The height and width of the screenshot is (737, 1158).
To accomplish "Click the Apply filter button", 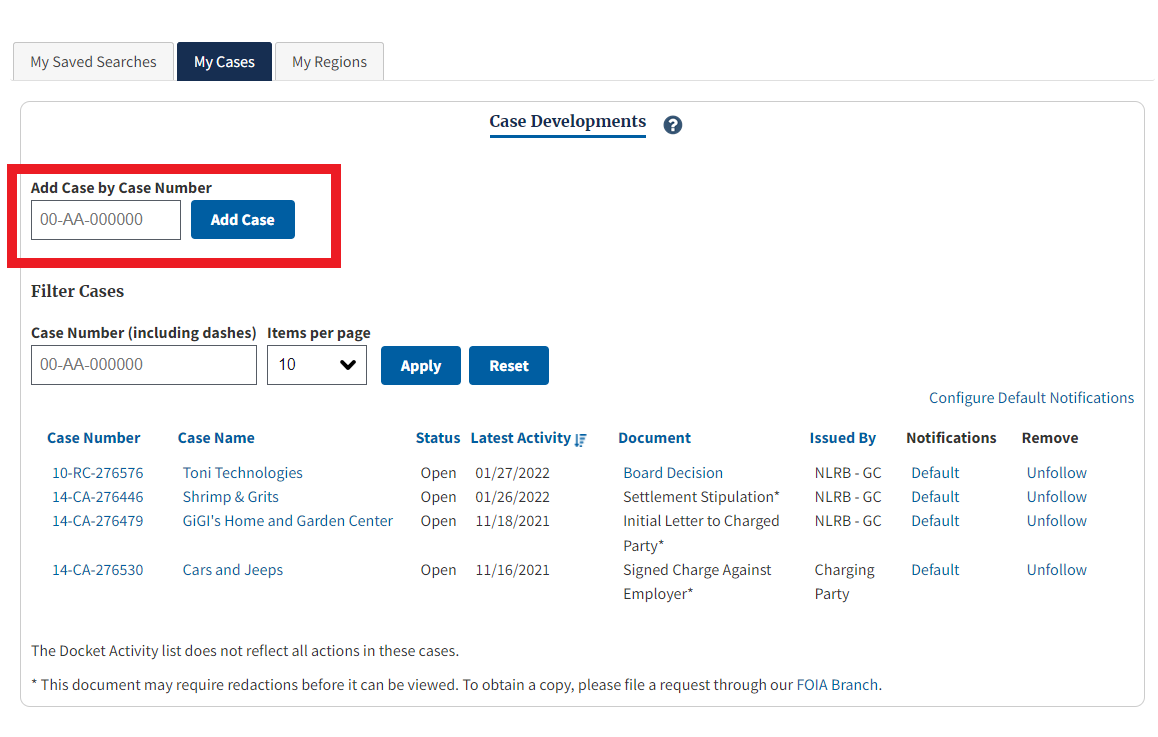I will 420,366.
